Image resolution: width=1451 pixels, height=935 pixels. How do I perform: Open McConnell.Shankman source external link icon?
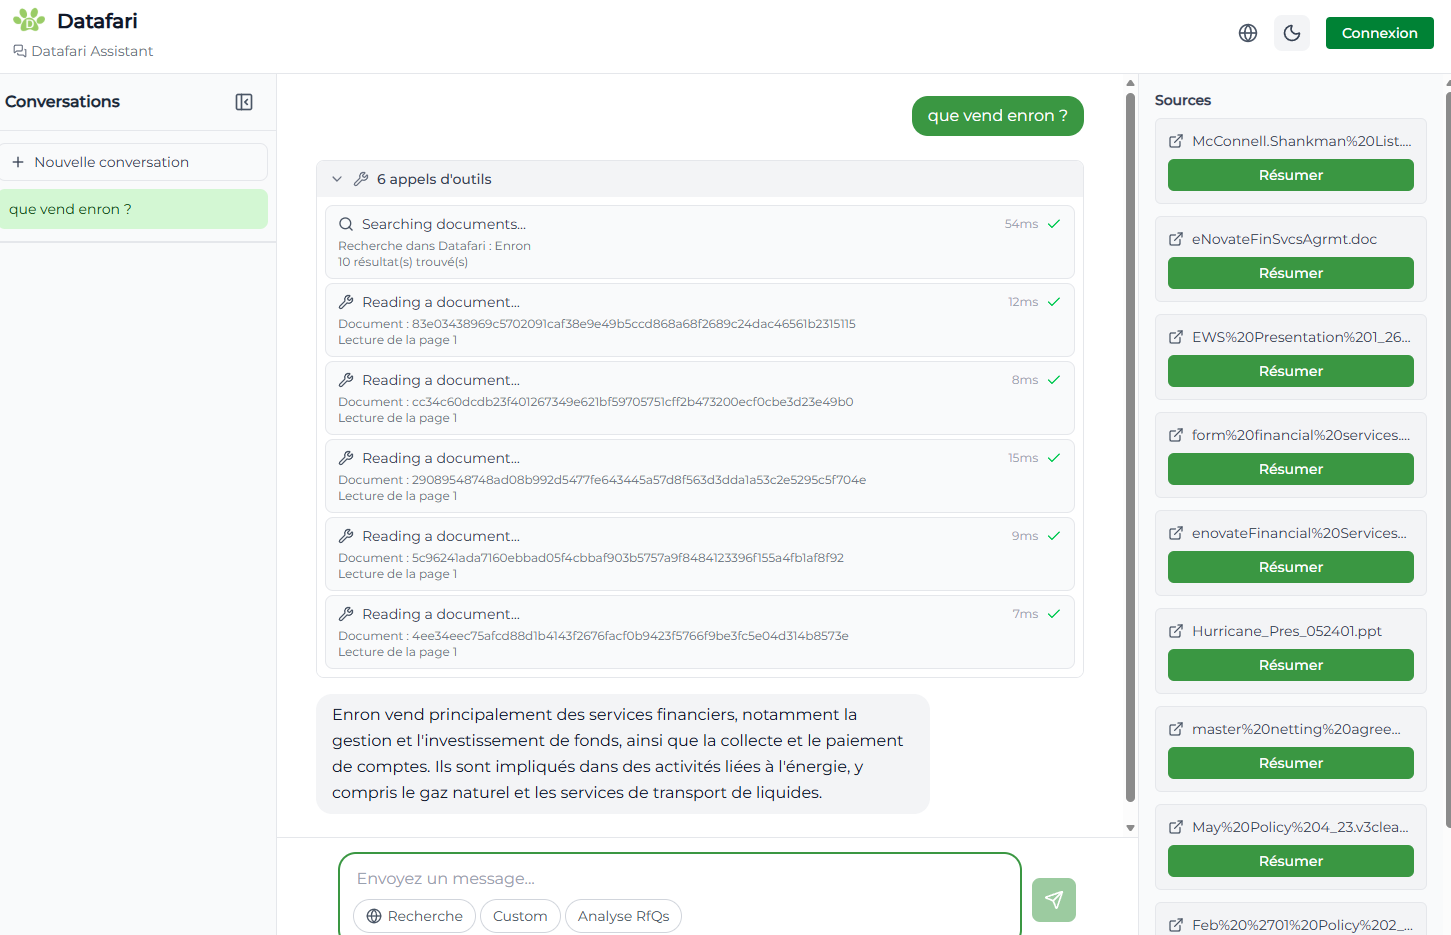(x=1176, y=141)
